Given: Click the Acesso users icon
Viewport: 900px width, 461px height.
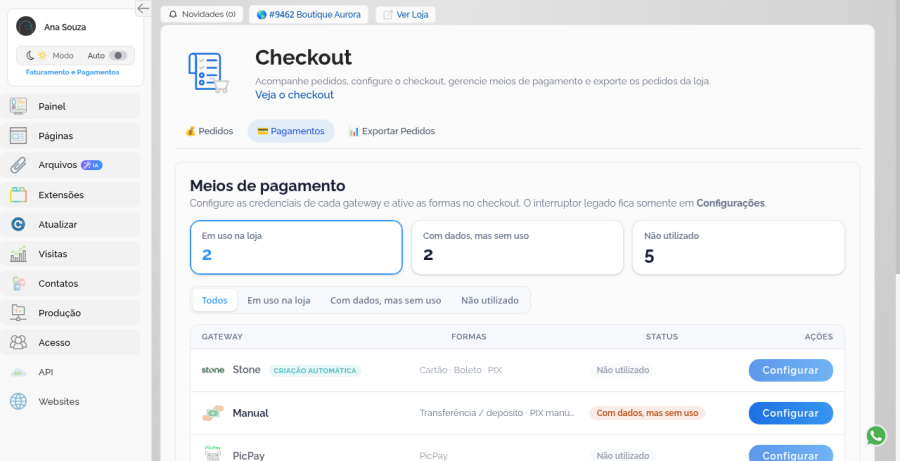Looking at the screenshot, I should click(18, 343).
